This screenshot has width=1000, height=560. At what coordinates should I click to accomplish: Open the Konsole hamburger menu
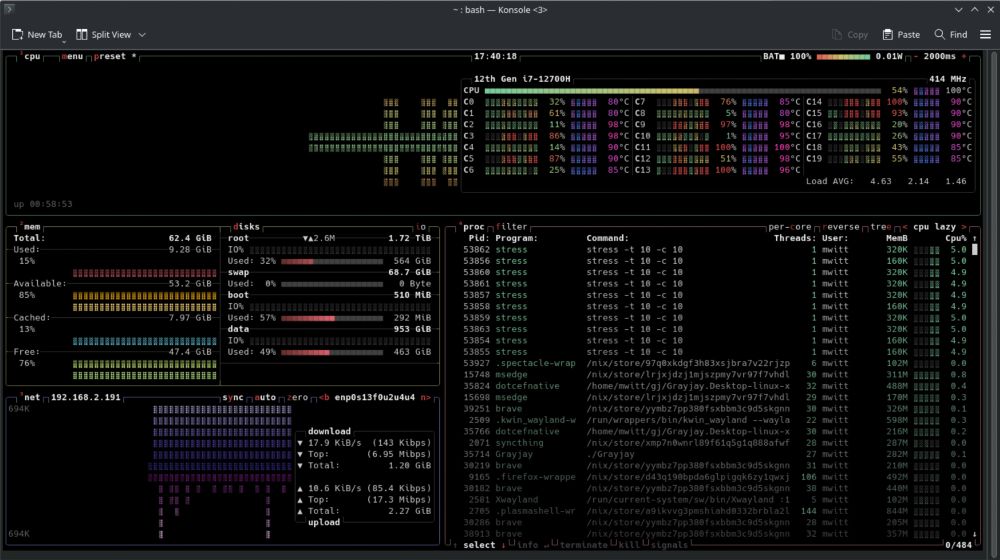[x=985, y=34]
